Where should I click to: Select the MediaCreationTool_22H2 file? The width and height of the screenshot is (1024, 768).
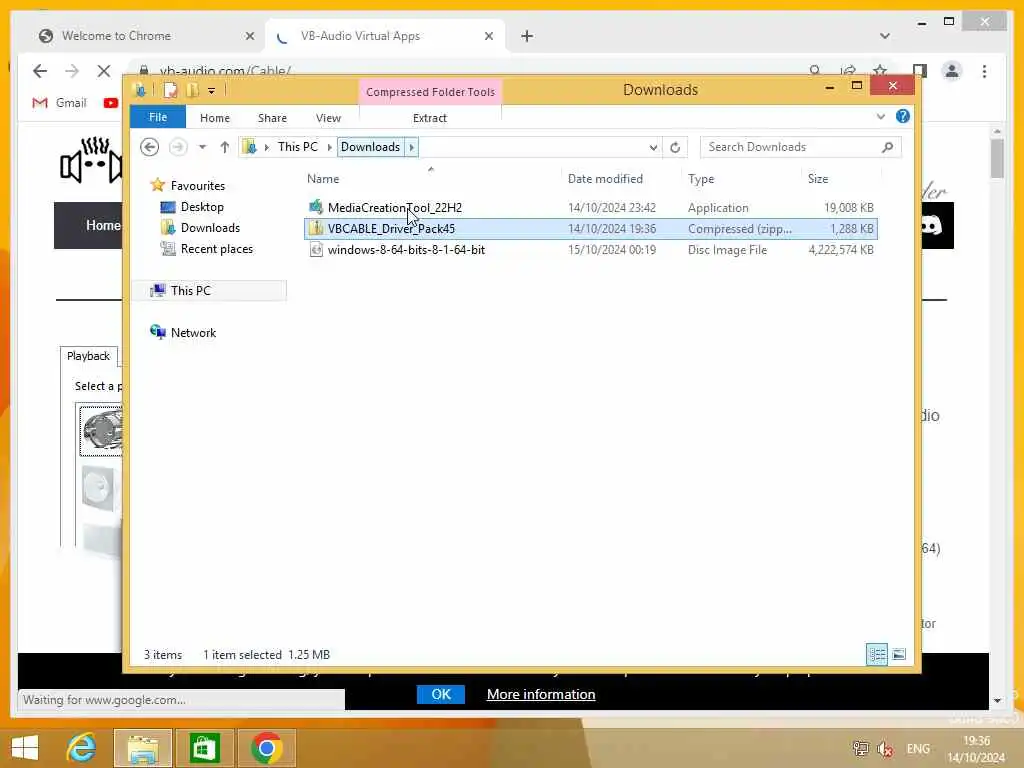click(590, 208)
